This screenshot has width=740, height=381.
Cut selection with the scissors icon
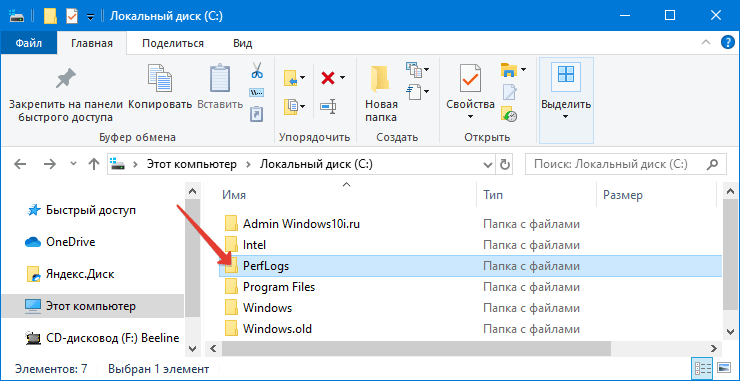(257, 70)
